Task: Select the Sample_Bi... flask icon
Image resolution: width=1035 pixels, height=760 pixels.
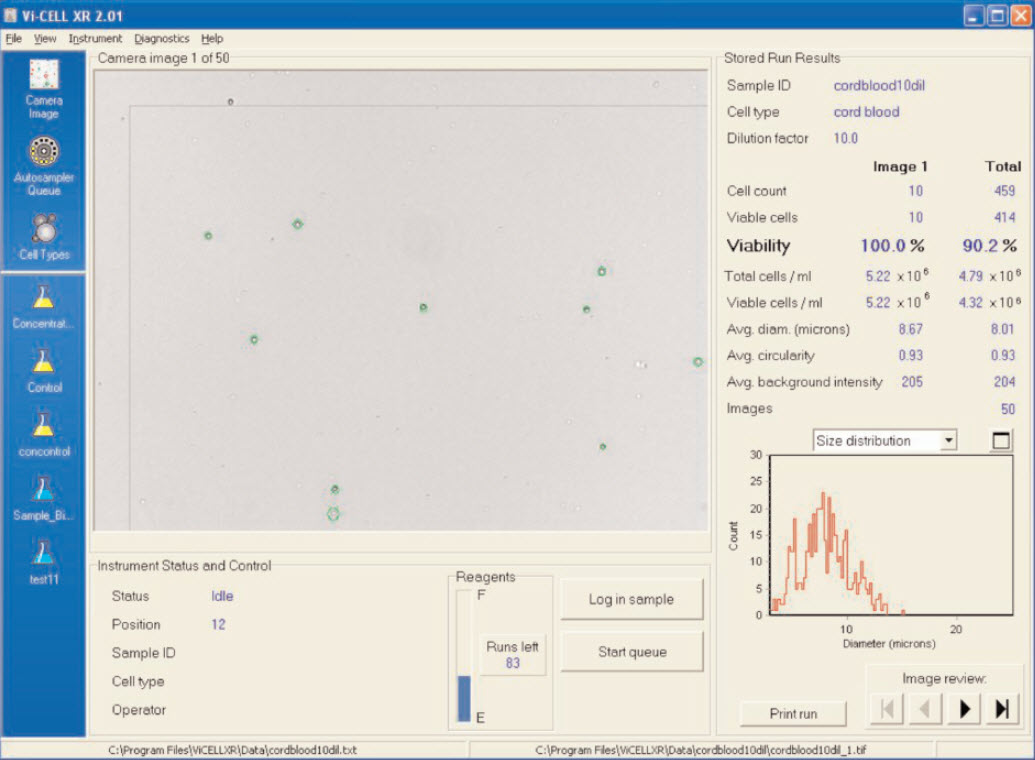Action: click(x=44, y=499)
